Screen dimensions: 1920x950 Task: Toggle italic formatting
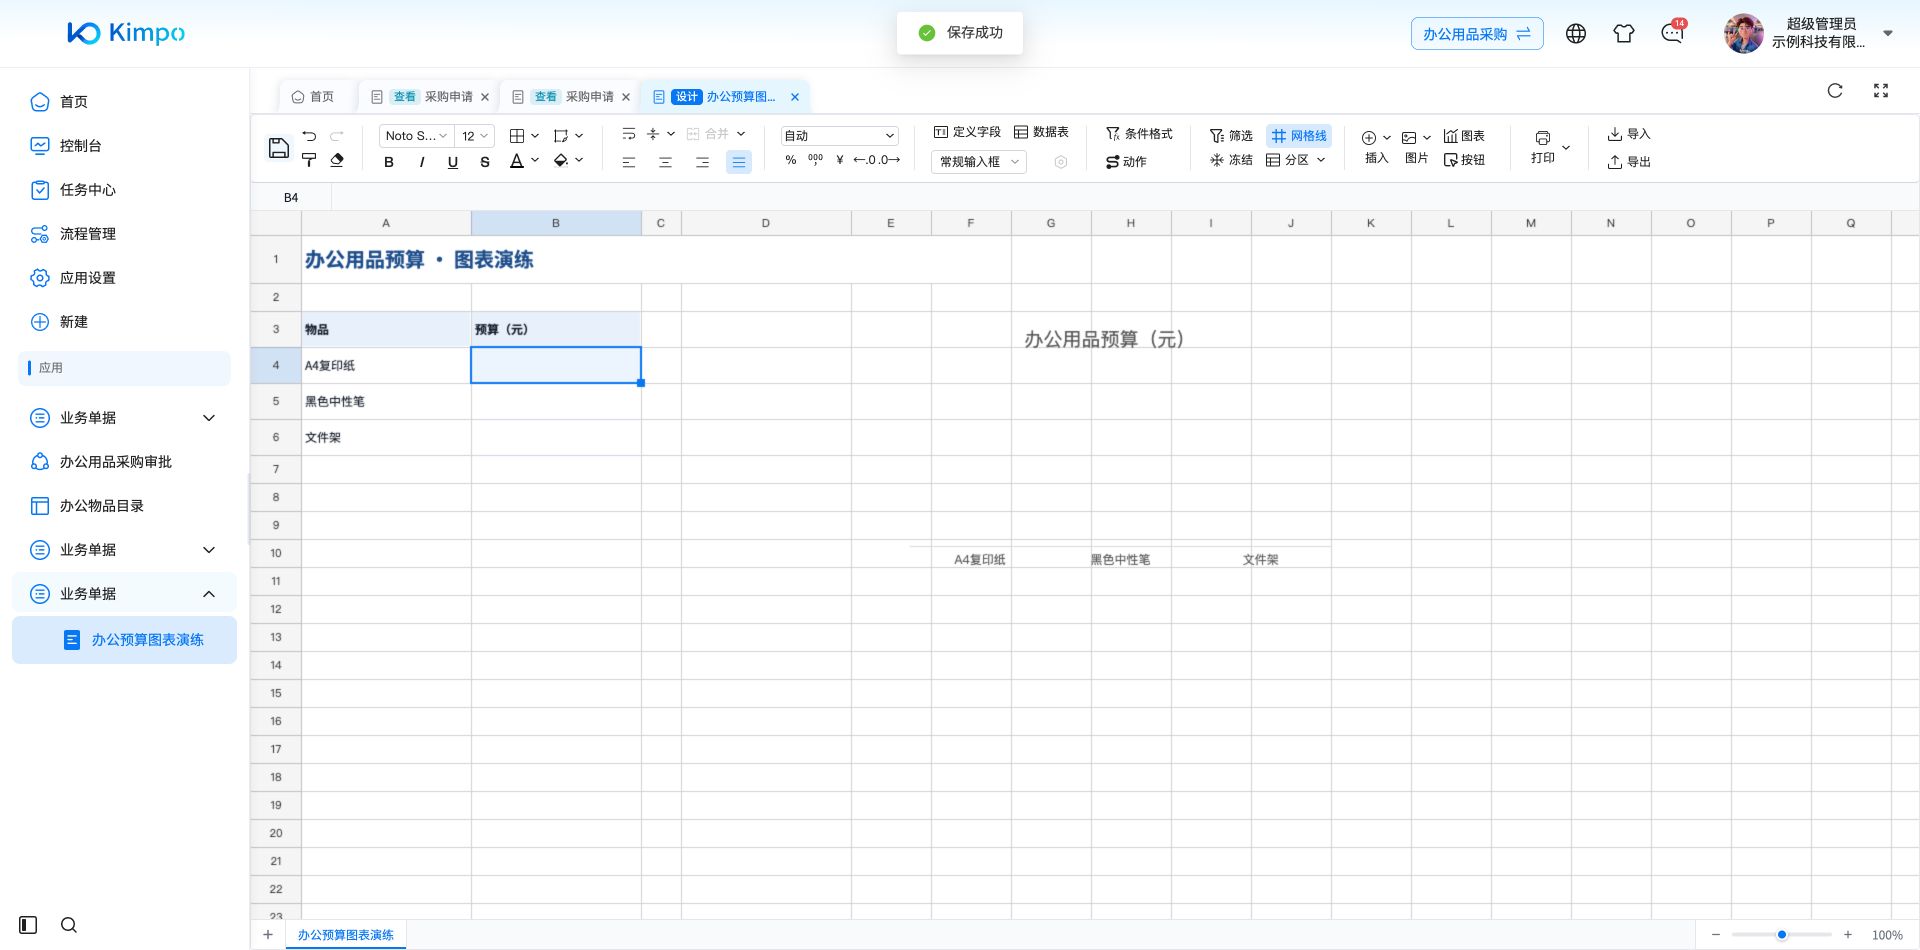click(421, 162)
